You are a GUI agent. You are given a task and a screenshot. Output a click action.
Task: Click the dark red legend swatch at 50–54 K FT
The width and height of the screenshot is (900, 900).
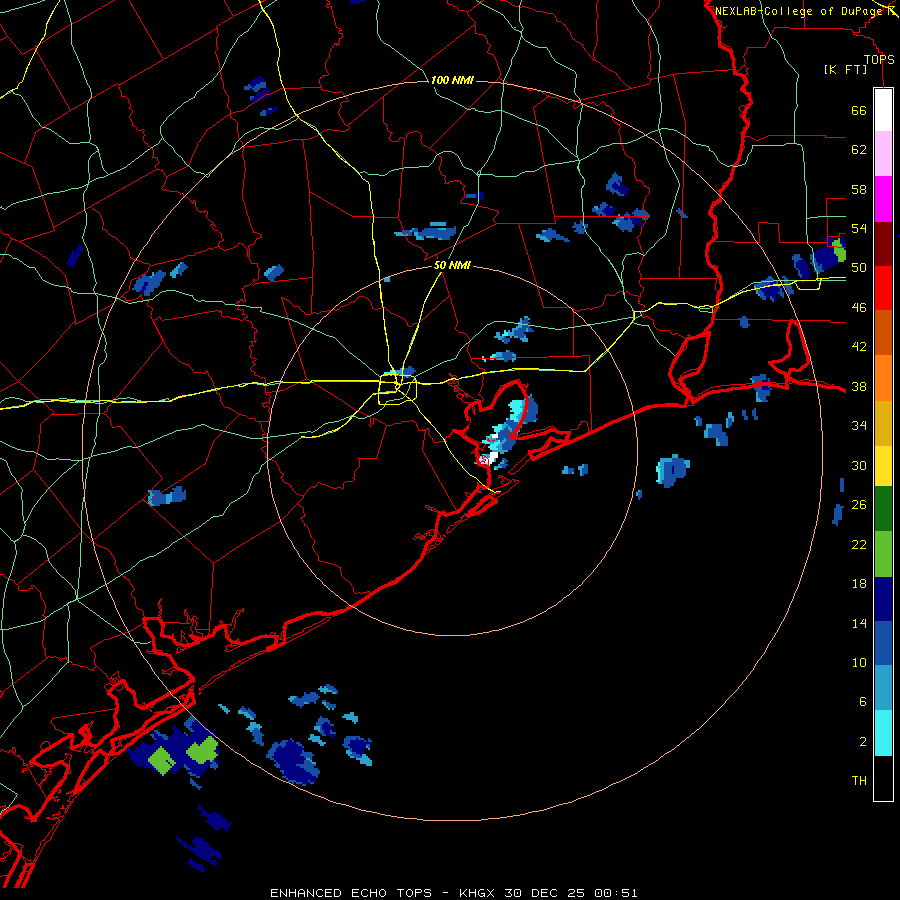coord(883,244)
